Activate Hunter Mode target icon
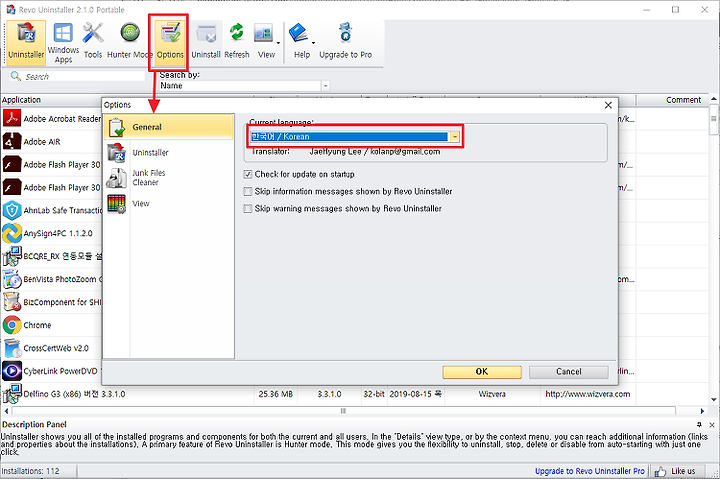 pos(130,34)
